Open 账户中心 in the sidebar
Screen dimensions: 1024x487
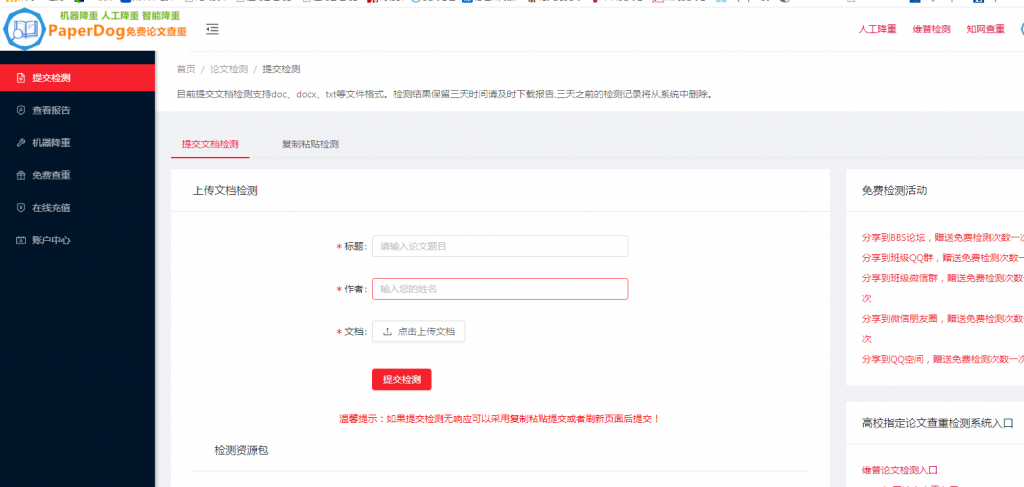[77, 240]
